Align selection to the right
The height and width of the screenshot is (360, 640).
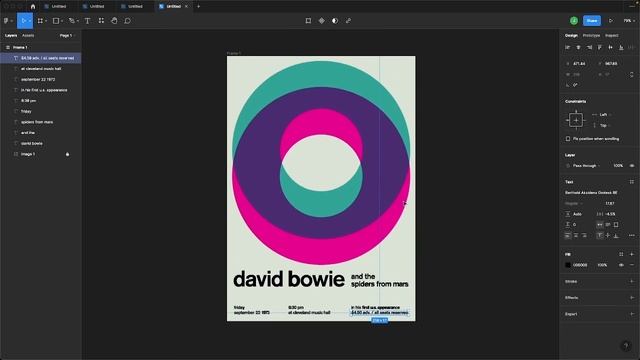[589, 47]
